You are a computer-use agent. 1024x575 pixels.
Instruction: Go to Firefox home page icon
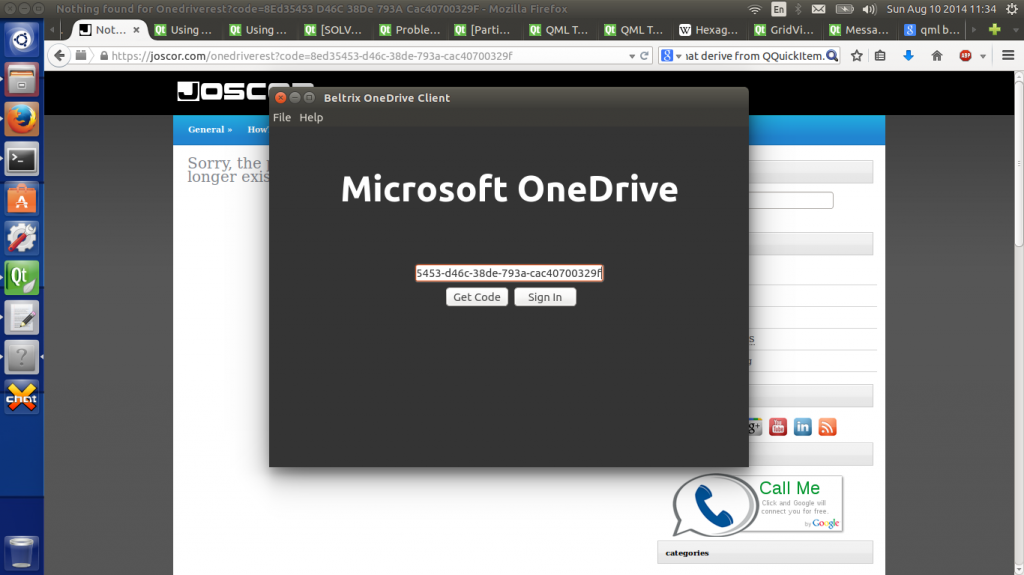937,56
